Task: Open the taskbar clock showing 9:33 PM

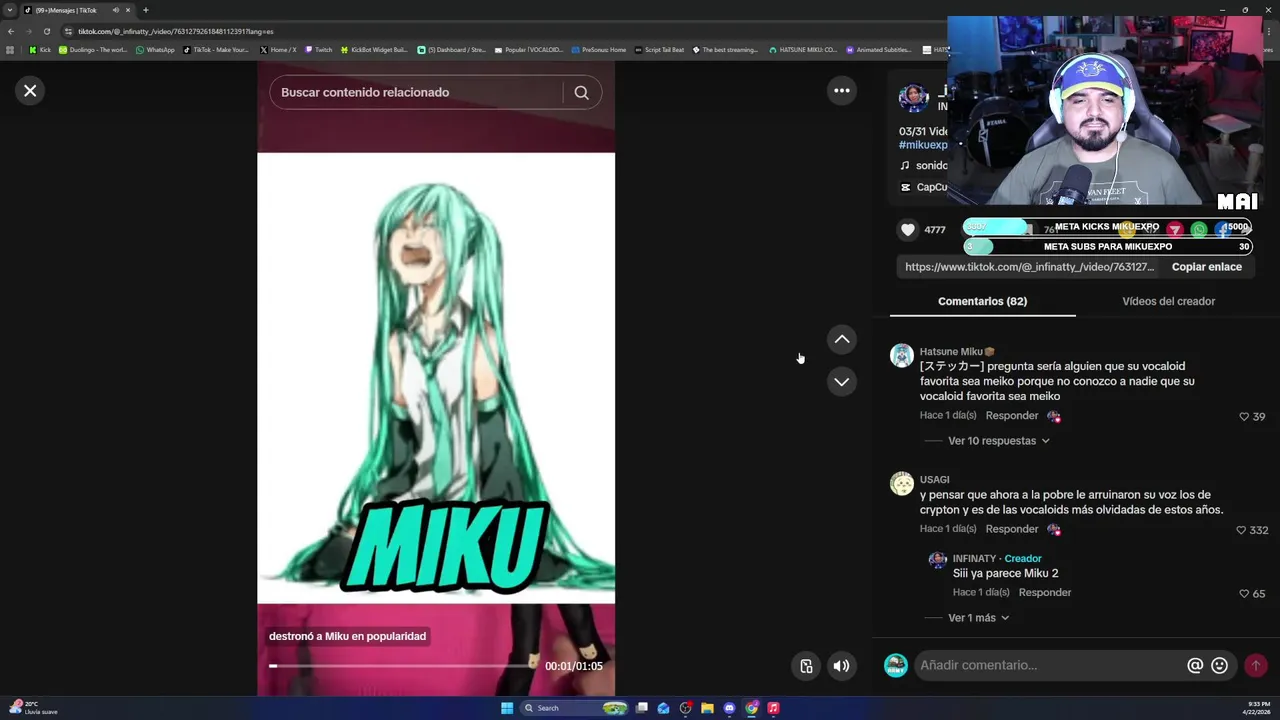Action: [1257, 708]
